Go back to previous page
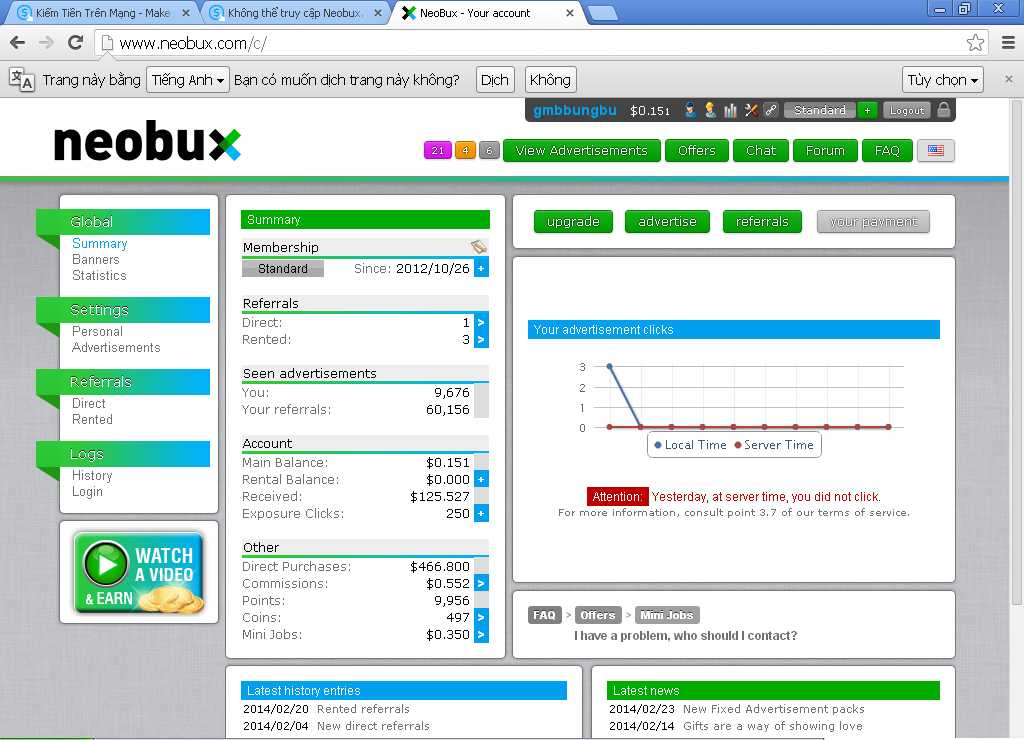Viewport: 1024px width, 740px height. pyautogui.click(x=18, y=43)
